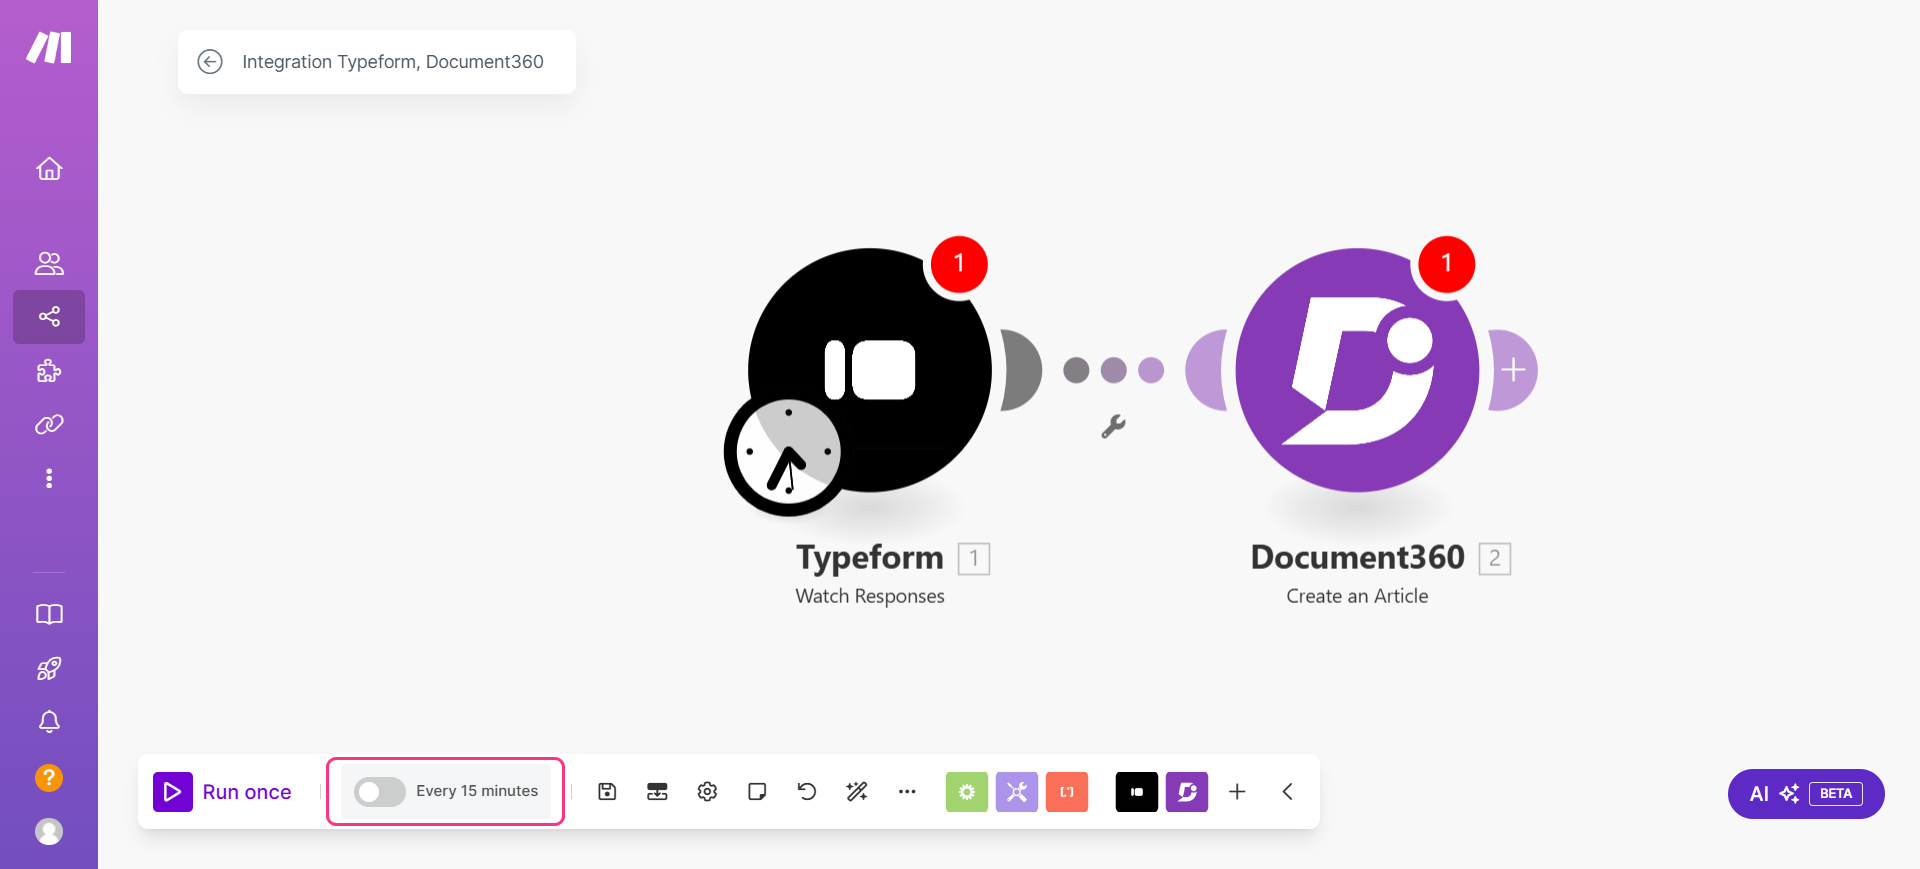This screenshot has width=1920, height=869.
Task: Click the Run once button
Action: pyautogui.click(x=222, y=792)
